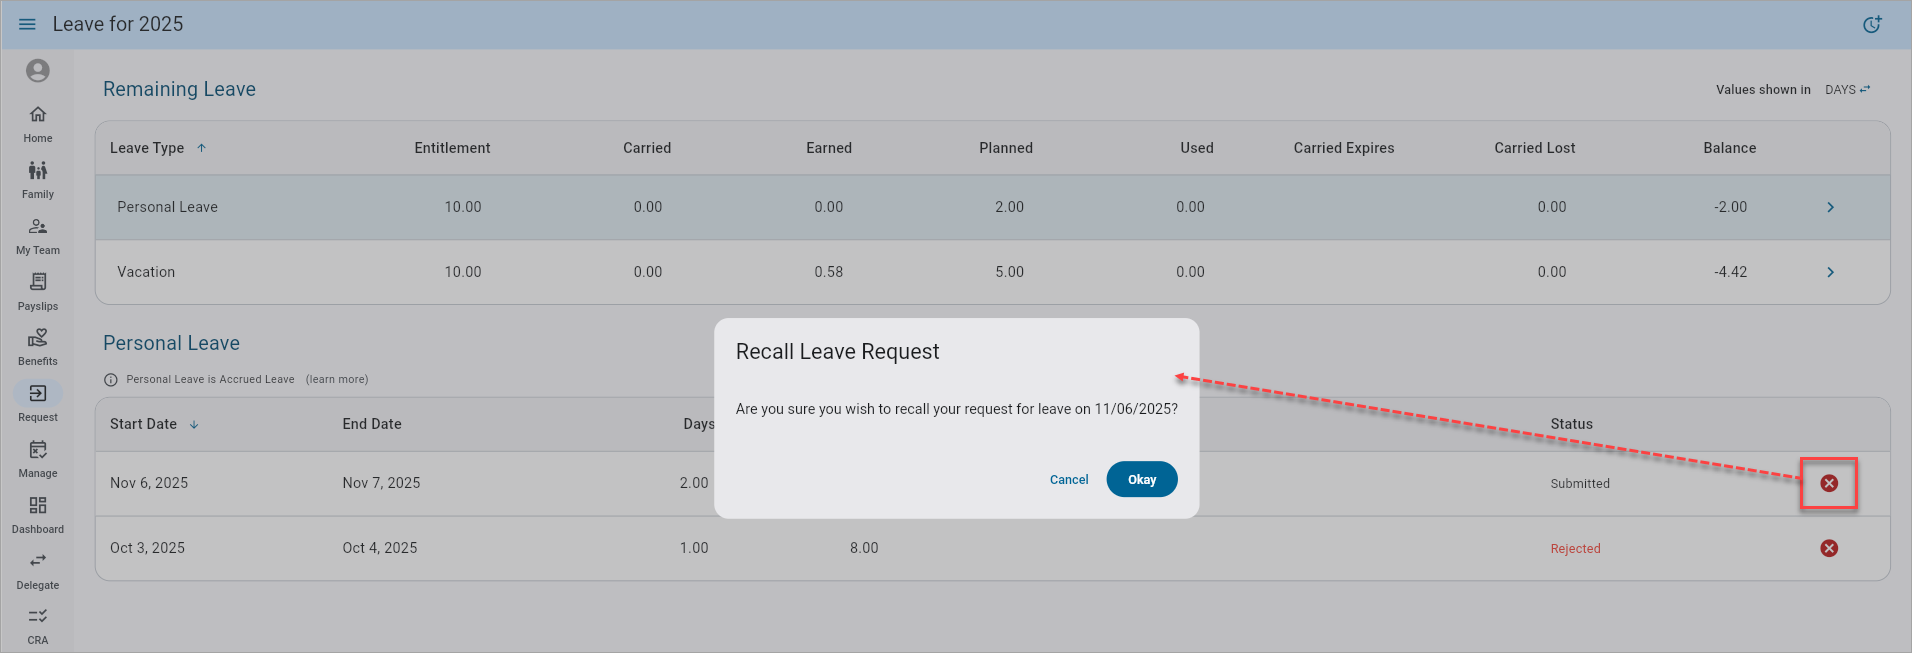
Task: Expand Vacation row chevron
Action: 1830,272
